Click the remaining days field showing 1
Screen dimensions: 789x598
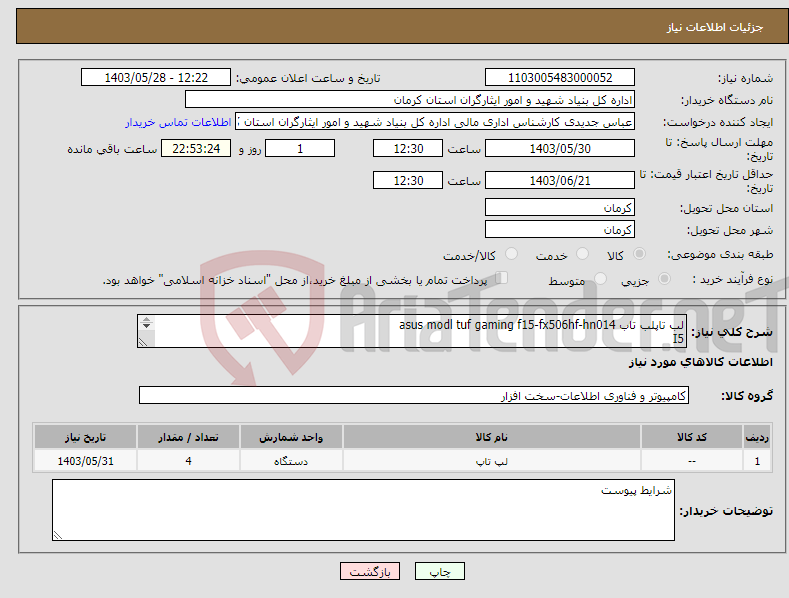coord(300,148)
